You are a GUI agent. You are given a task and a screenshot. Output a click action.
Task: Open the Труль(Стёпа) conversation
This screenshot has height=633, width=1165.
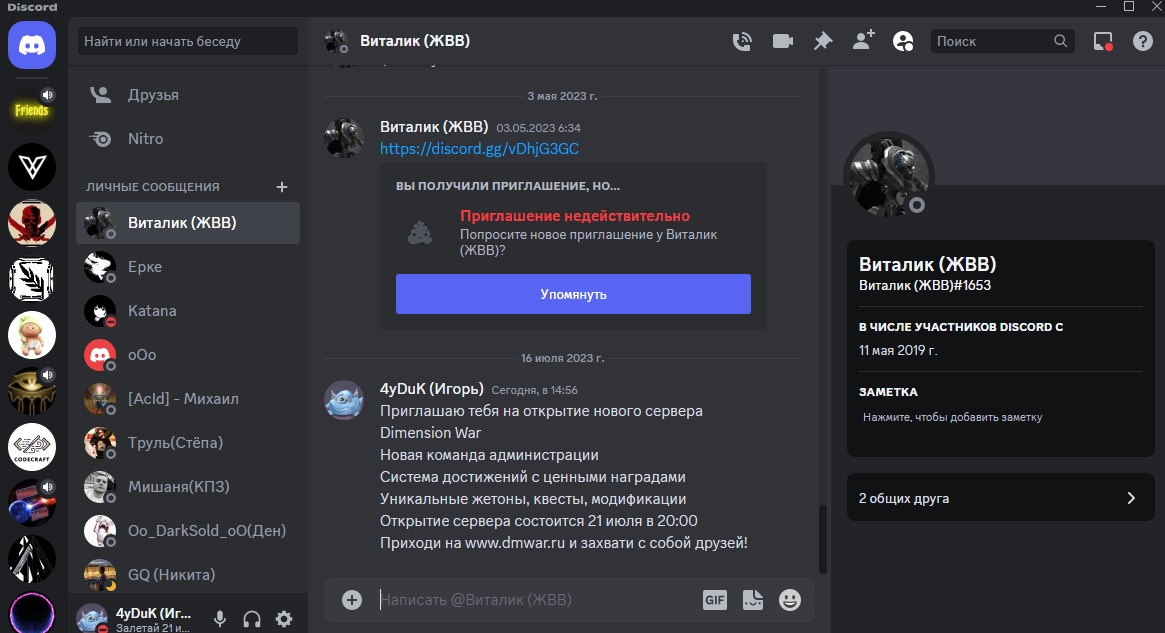[x=188, y=443]
